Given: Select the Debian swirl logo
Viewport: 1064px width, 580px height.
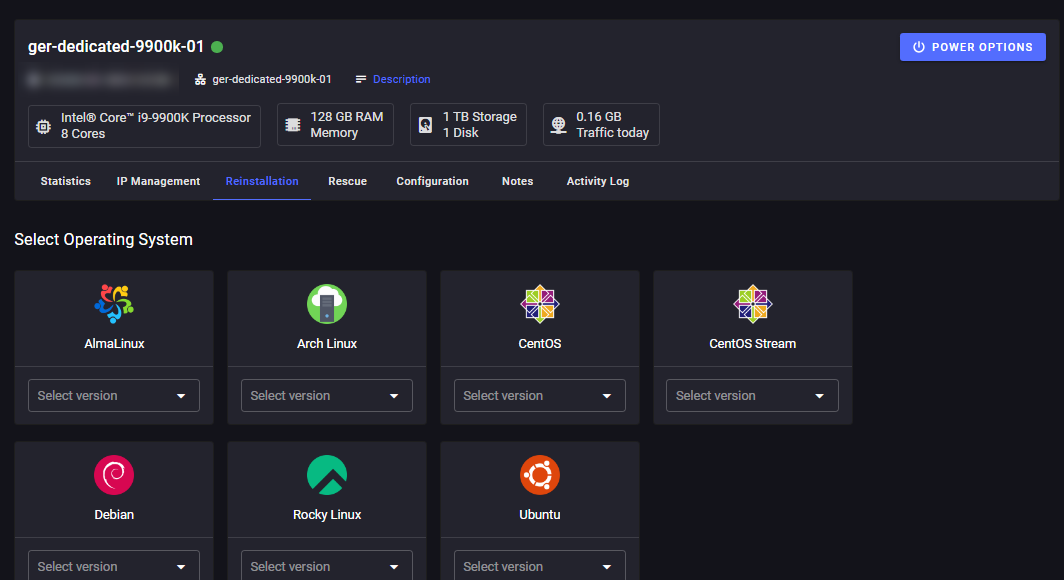Looking at the screenshot, I should click(x=113, y=475).
